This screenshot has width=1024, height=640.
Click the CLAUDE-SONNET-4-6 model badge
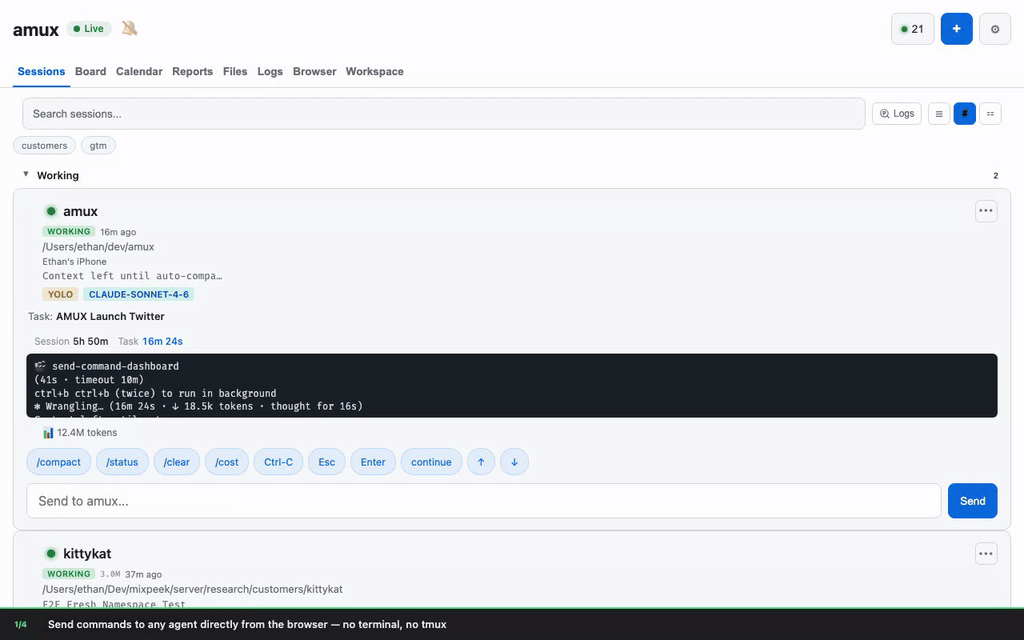pos(138,295)
